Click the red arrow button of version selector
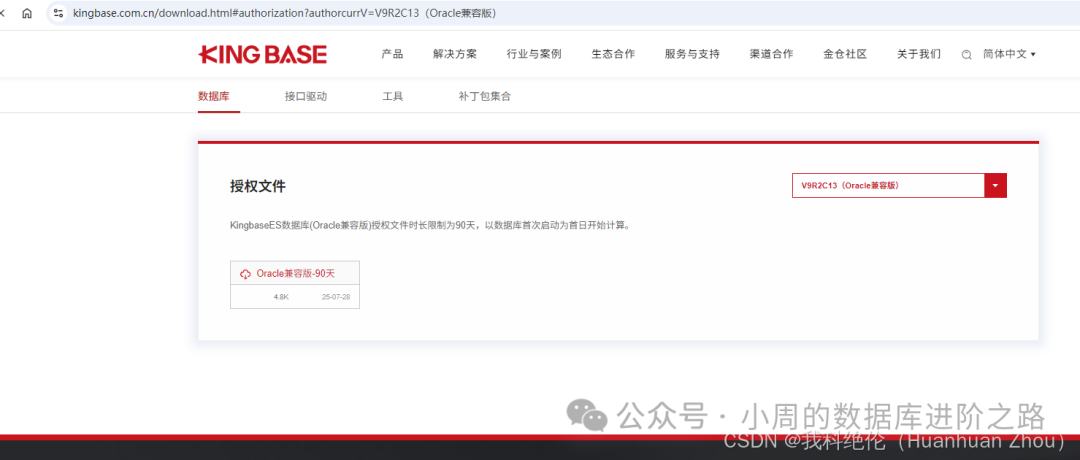This screenshot has width=1080, height=460. click(995, 185)
